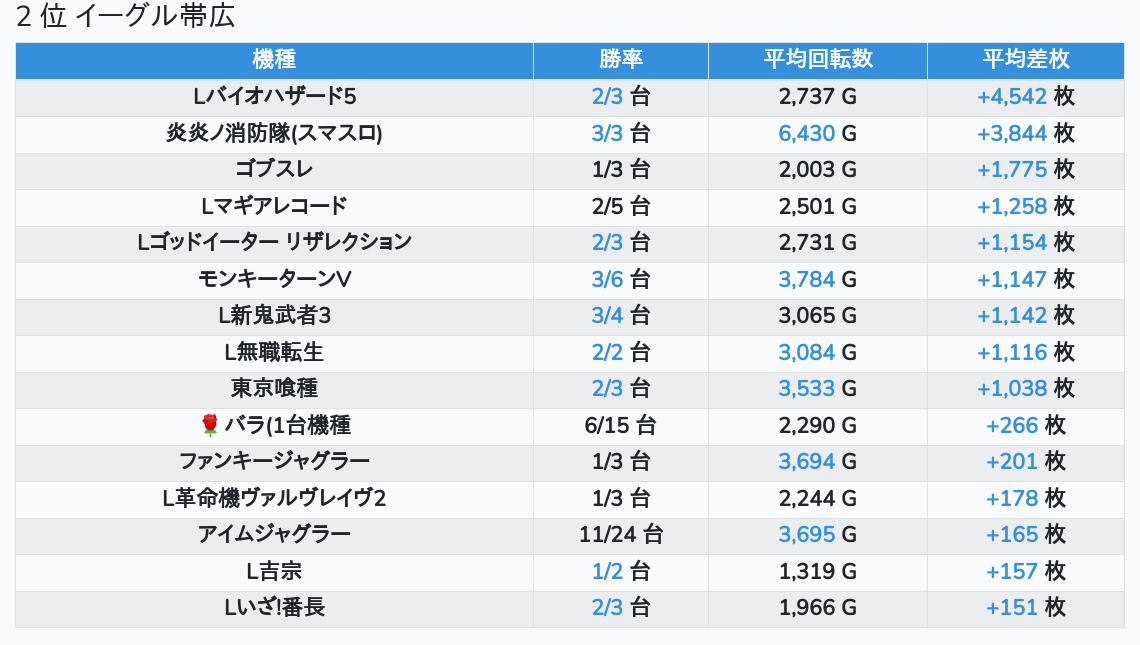This screenshot has height=645, width=1140.
Task: Click the 2位 イーグル帯広 heading
Action: click(x=126, y=17)
